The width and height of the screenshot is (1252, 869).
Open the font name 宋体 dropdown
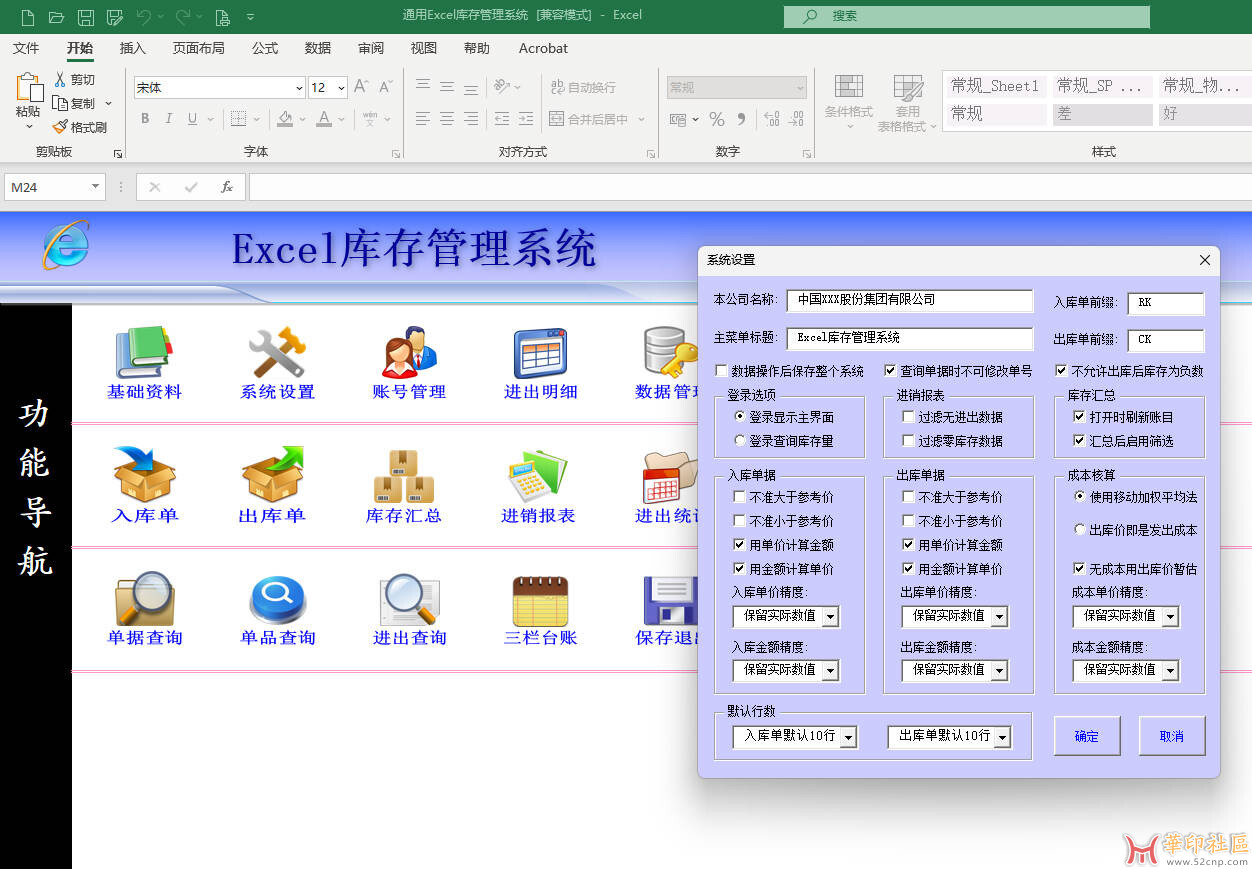click(299, 88)
